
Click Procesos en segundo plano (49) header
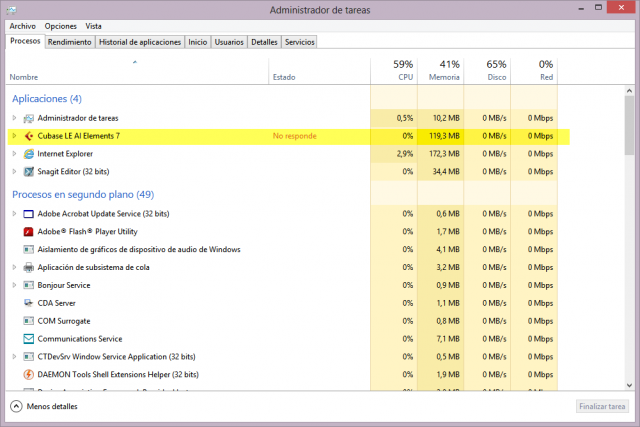pyautogui.click(x=83, y=195)
